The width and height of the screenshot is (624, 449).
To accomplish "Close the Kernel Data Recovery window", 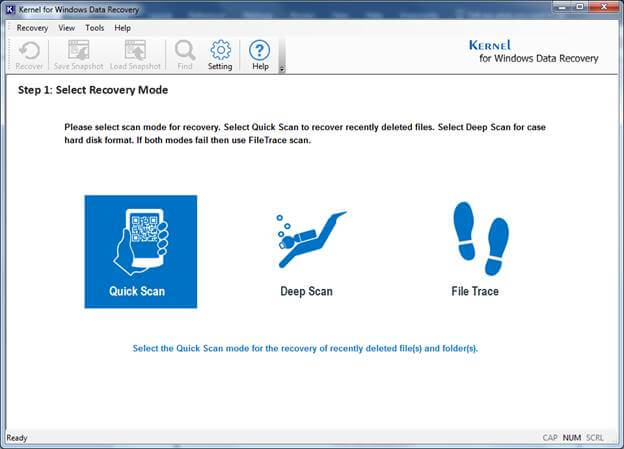I will [603, 7].
